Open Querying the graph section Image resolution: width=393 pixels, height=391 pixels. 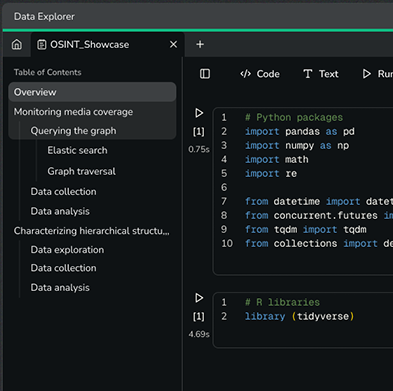point(74,131)
